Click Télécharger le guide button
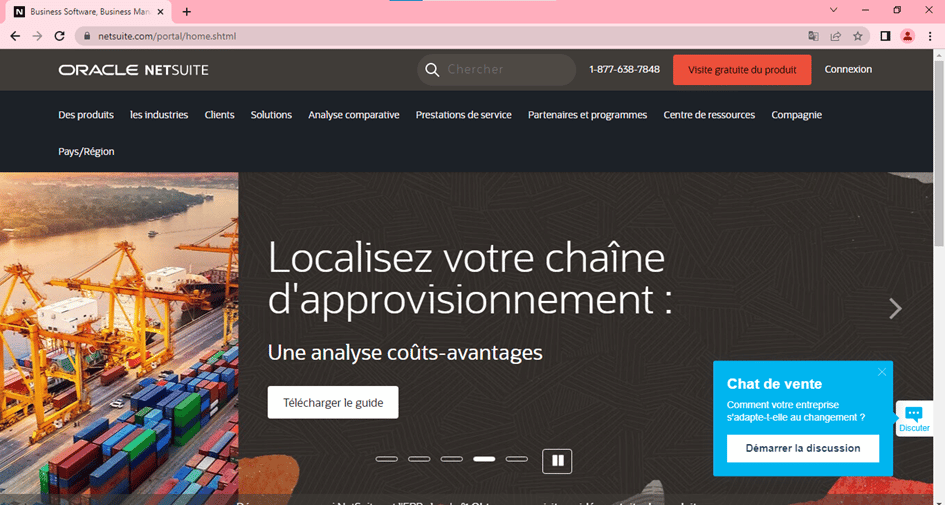Screen dimensions: 945x505 click(x=333, y=402)
